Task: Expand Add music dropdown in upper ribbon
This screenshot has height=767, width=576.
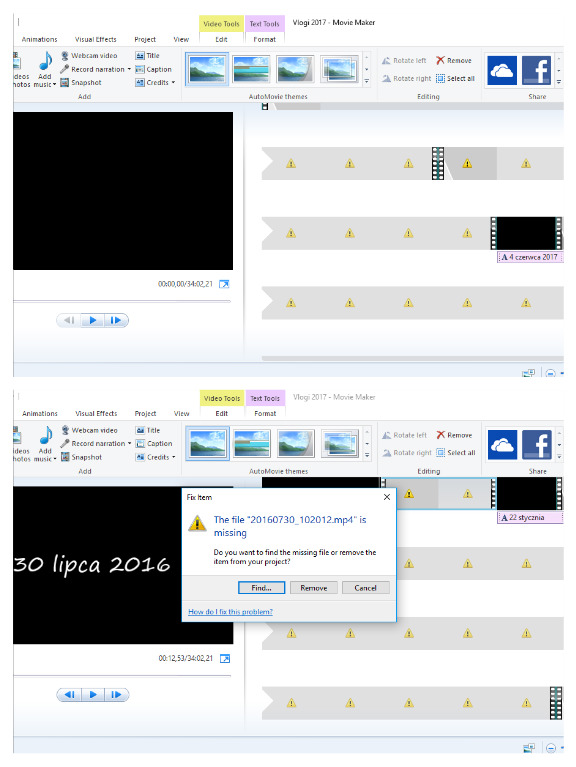Action: 54,84
